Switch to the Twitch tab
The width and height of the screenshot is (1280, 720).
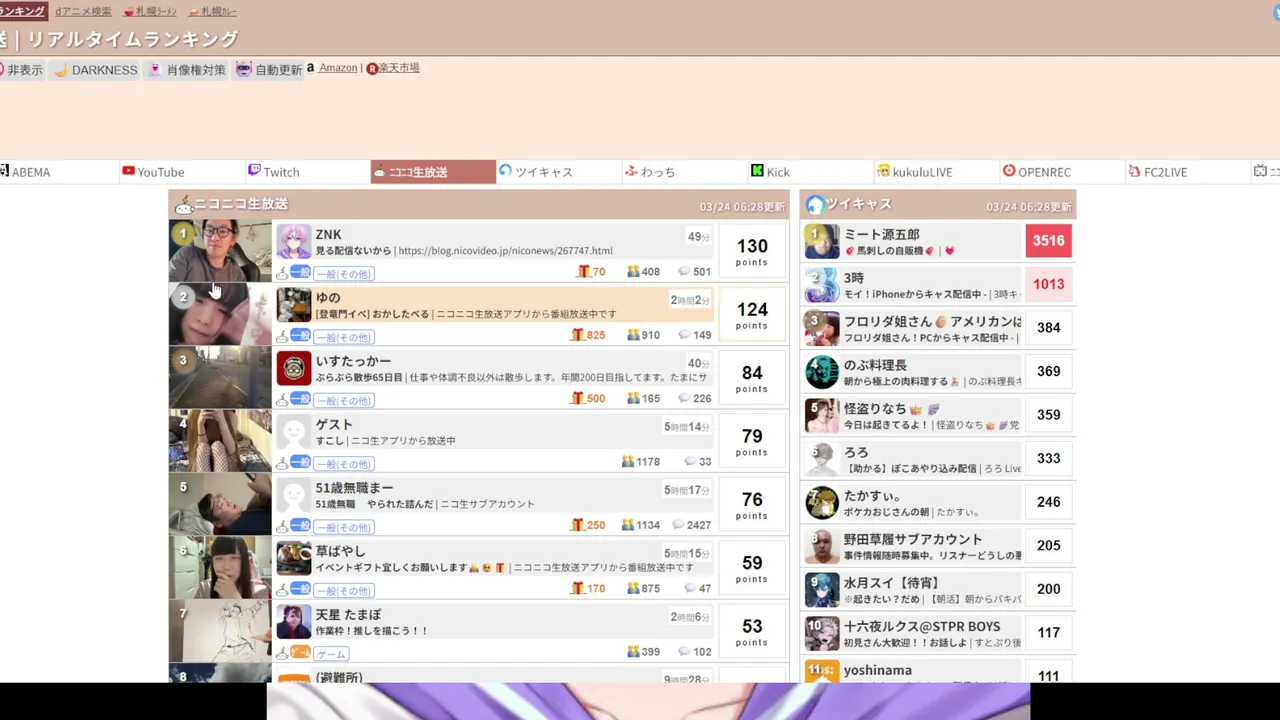273,172
